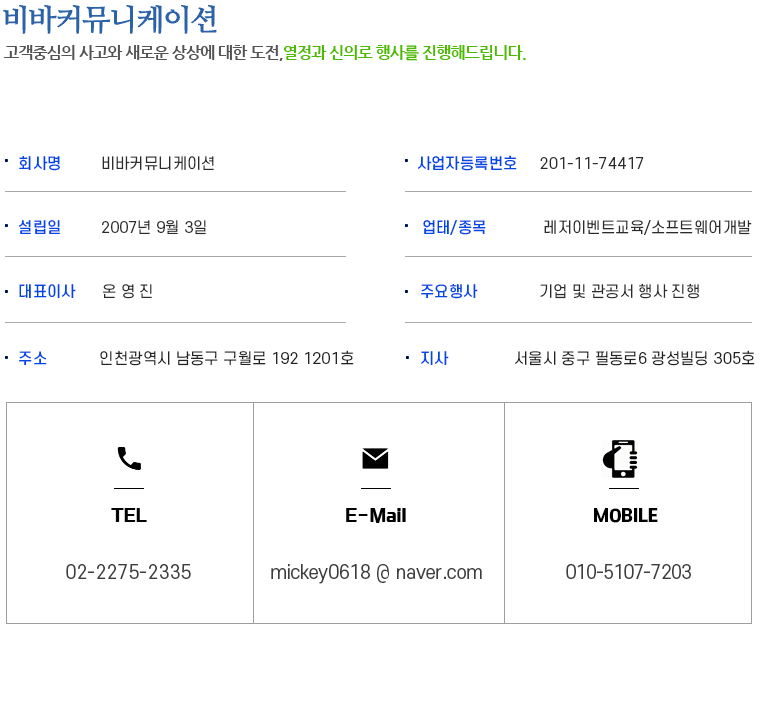The image size is (768, 710).
Task: Click the 회사명 label
Action: (40, 163)
